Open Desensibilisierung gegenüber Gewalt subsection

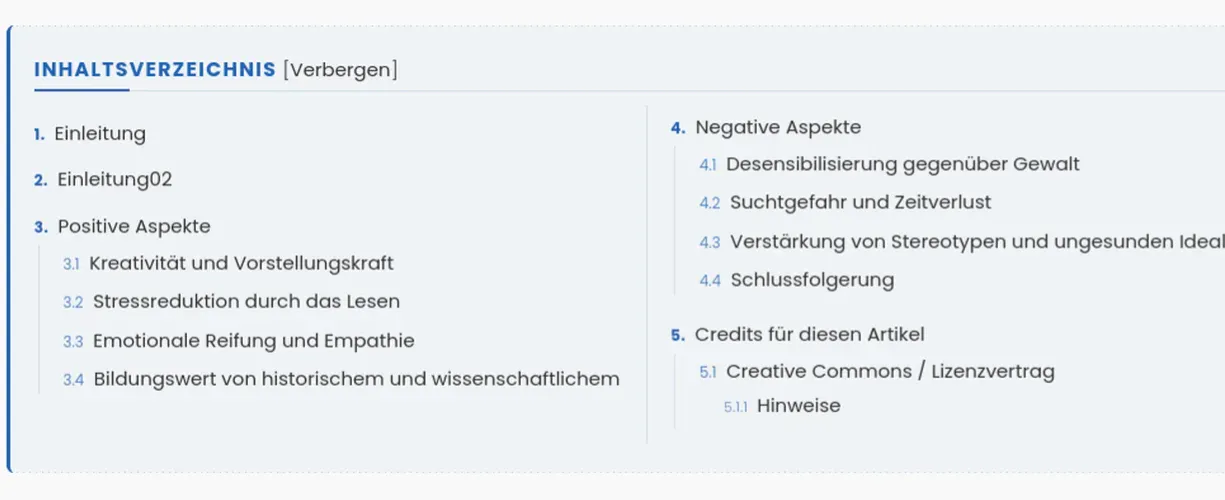click(903, 164)
